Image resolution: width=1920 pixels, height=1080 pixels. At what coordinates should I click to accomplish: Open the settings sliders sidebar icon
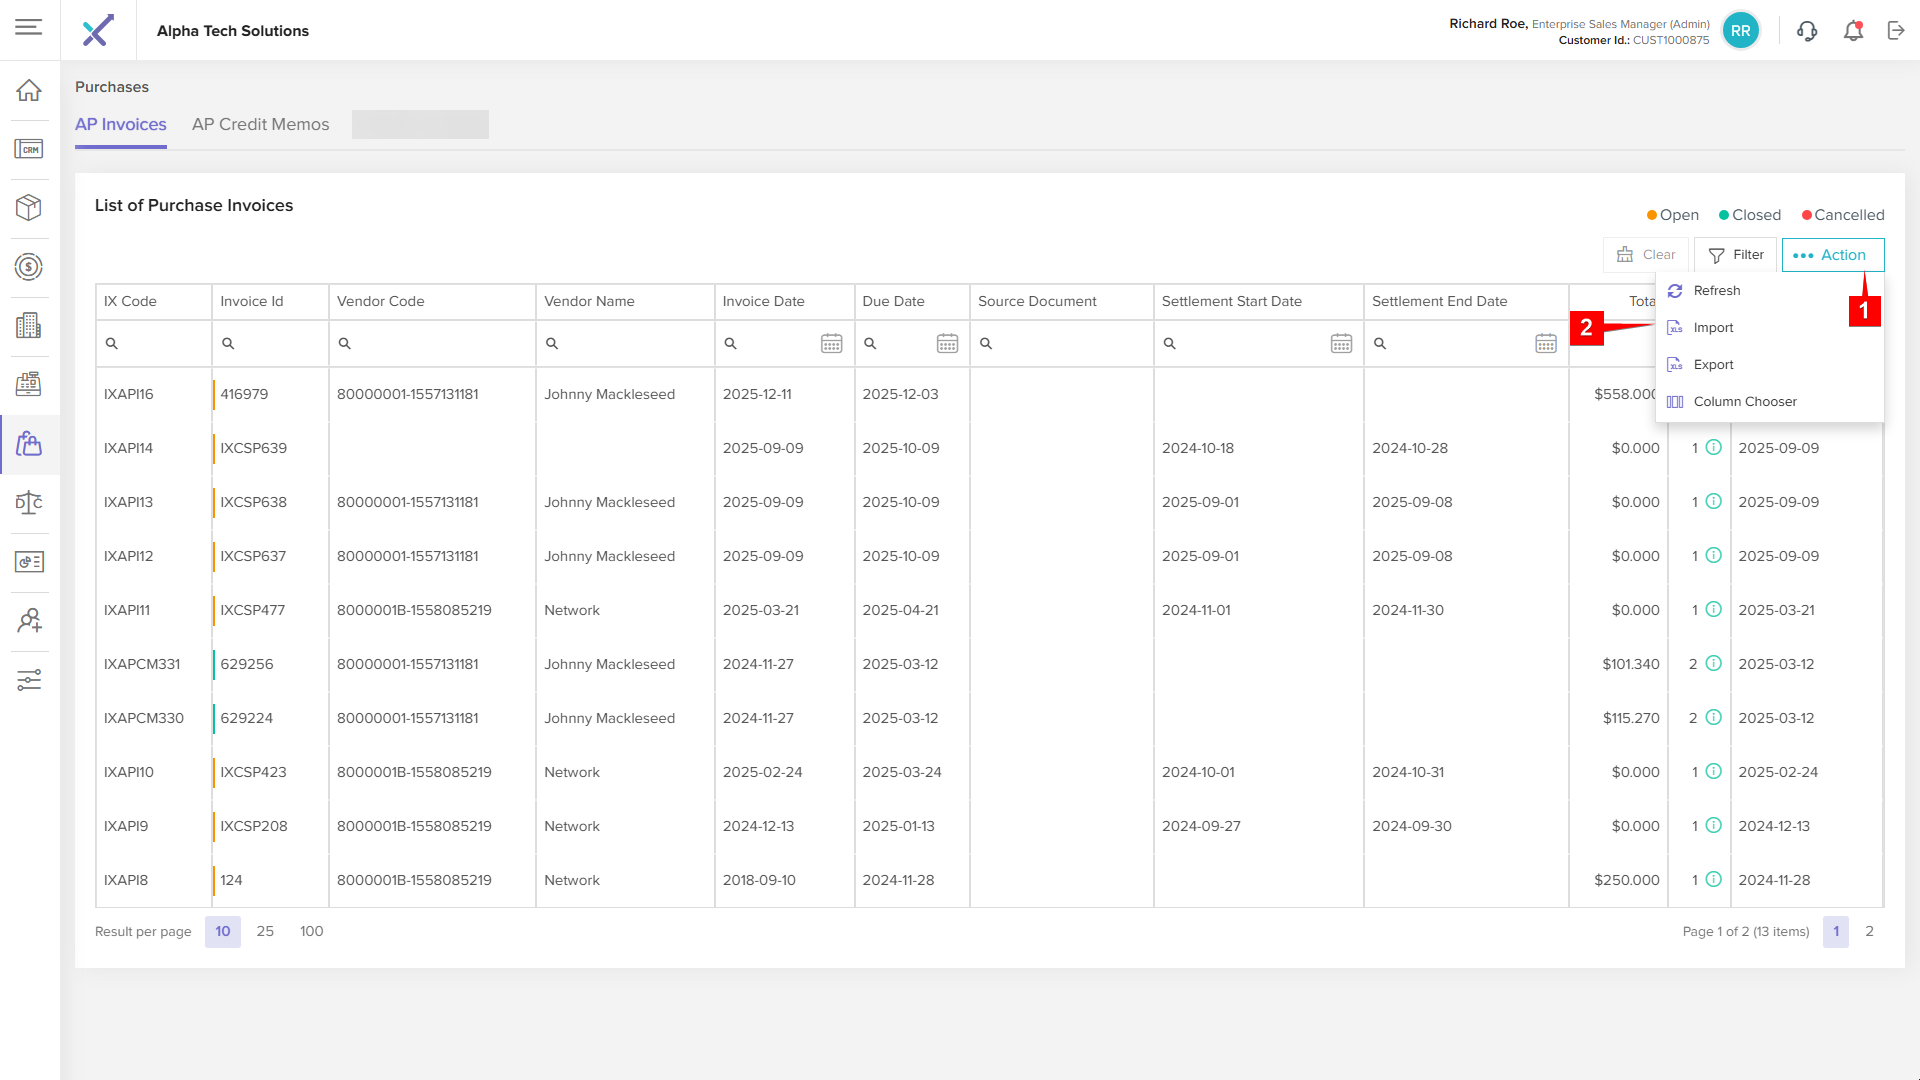tap(29, 680)
